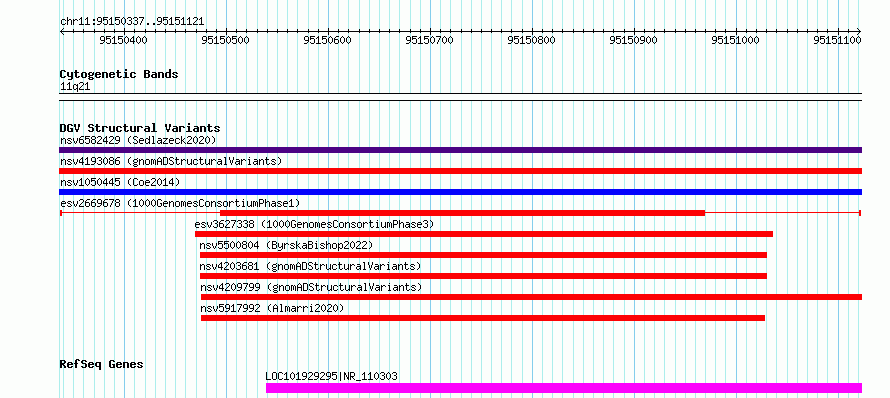Open nsv1050445 (Coe2014) variant label
The height and width of the screenshot is (398, 890).
pyautogui.click(x=120, y=182)
